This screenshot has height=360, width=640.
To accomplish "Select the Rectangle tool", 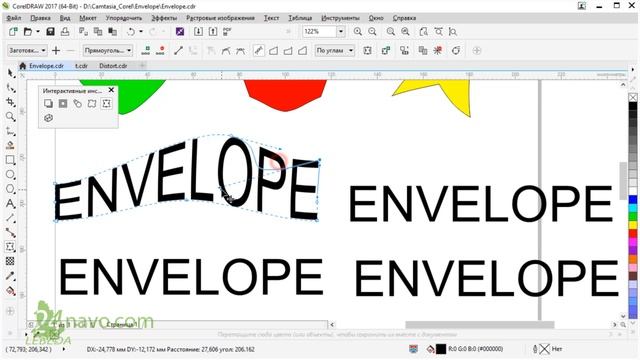I will coord(10,160).
